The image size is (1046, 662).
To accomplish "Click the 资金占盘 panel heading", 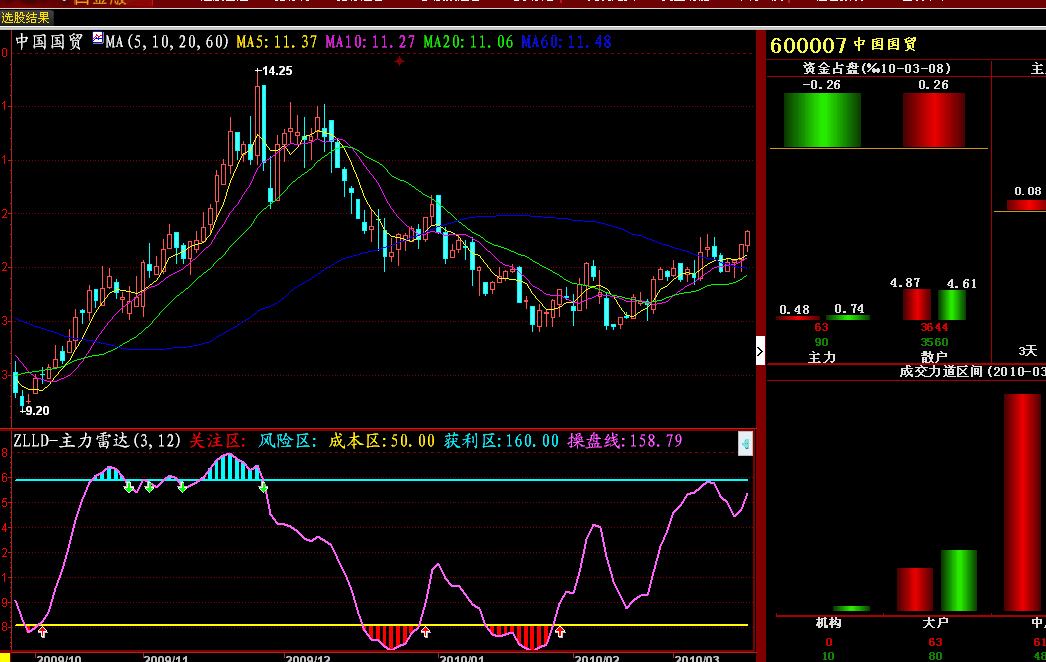I will (877, 68).
